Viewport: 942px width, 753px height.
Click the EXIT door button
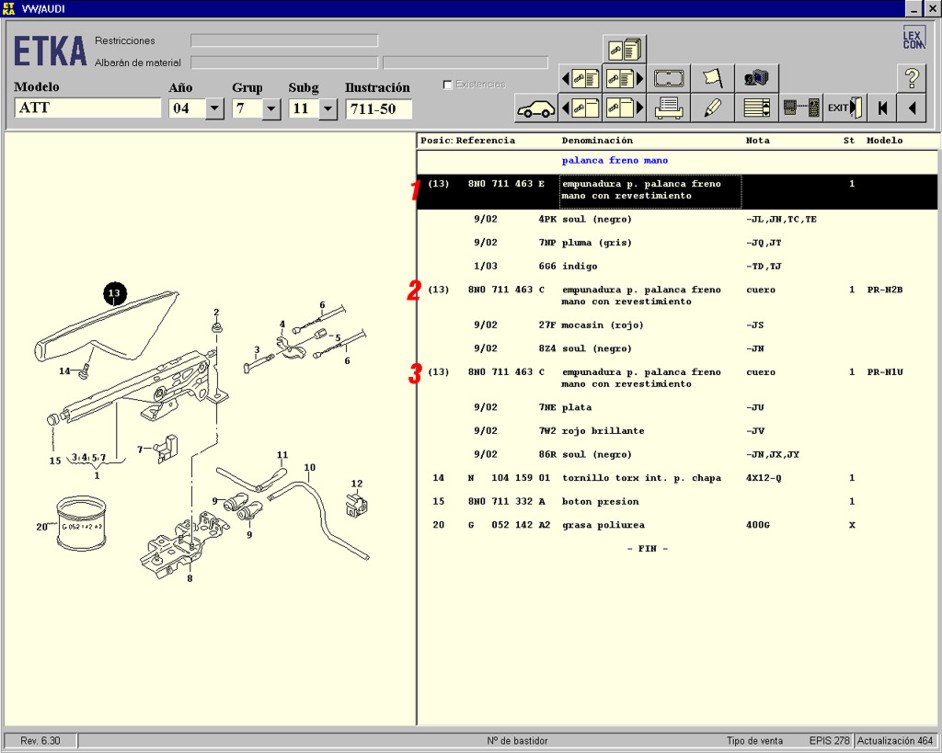point(845,108)
